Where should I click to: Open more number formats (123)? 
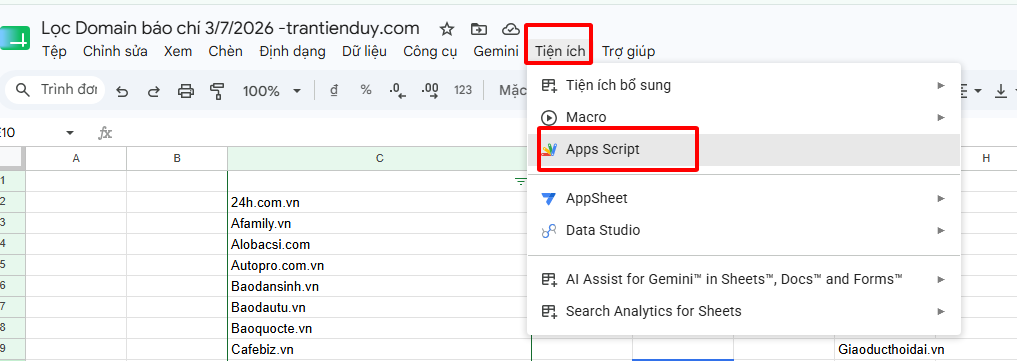pos(463,90)
